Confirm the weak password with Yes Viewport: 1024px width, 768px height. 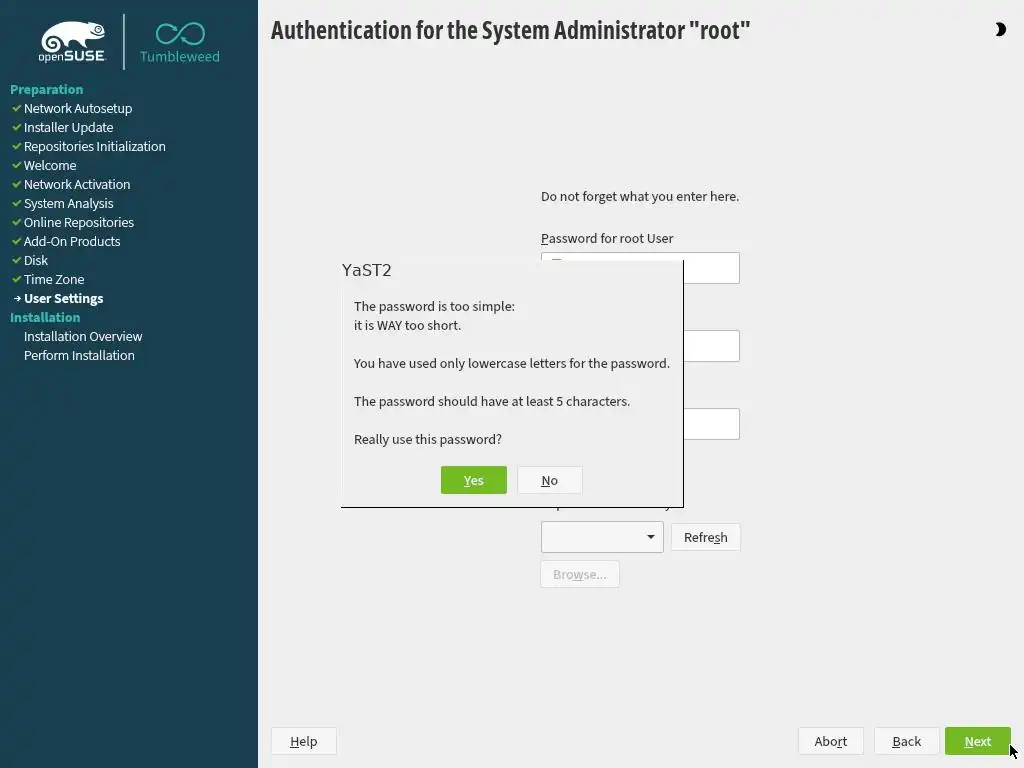473,480
